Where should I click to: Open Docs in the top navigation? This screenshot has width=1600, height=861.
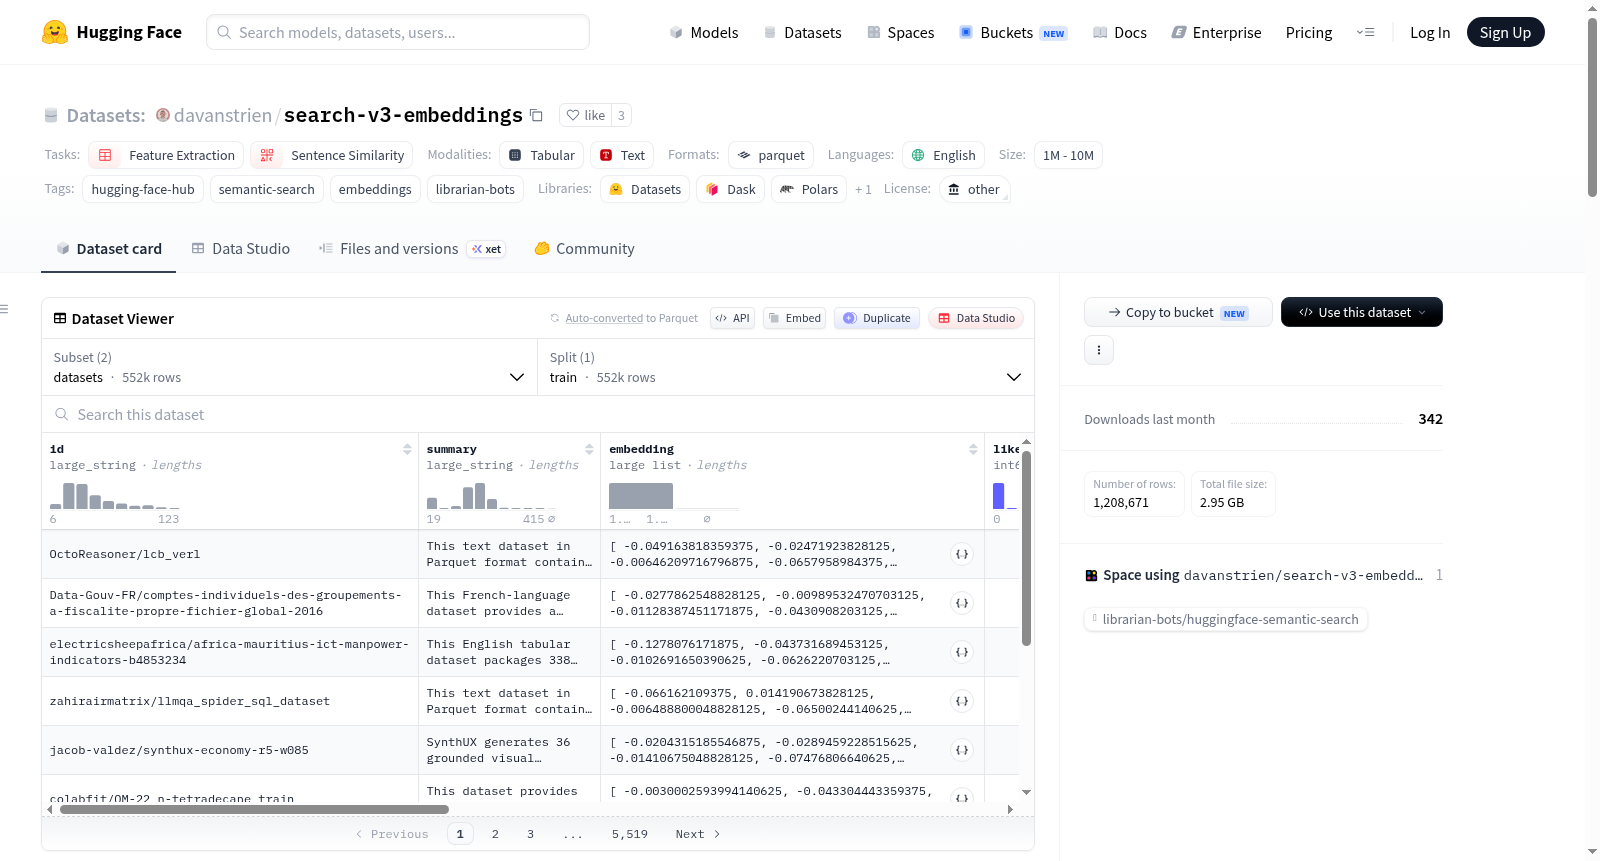1120,32
